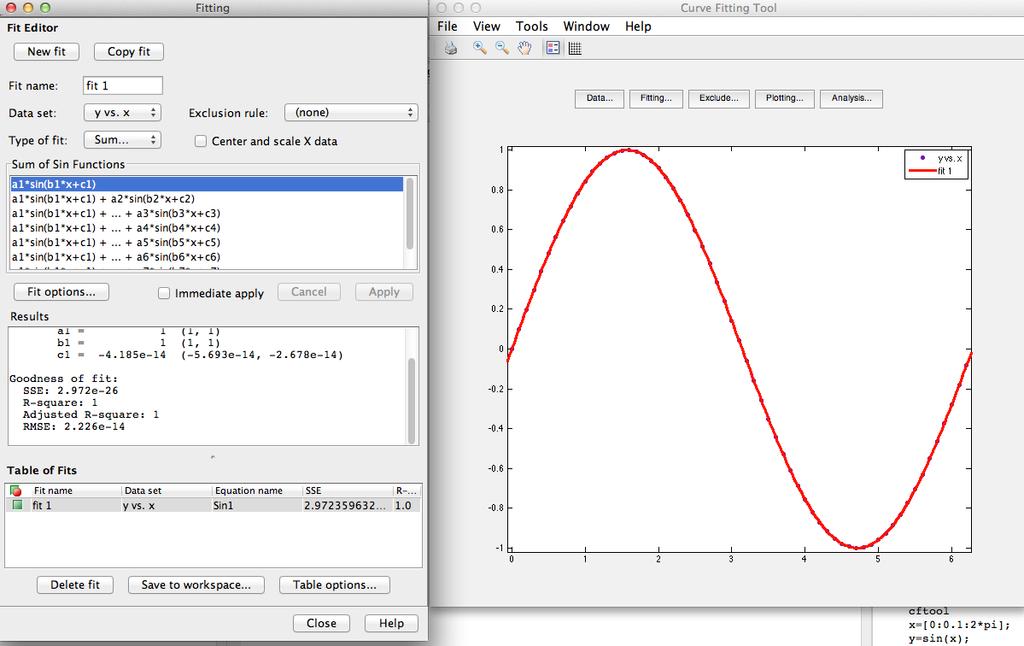Select equation a1*sin(b1*x+c1)
1024x646 pixels.
coord(207,184)
